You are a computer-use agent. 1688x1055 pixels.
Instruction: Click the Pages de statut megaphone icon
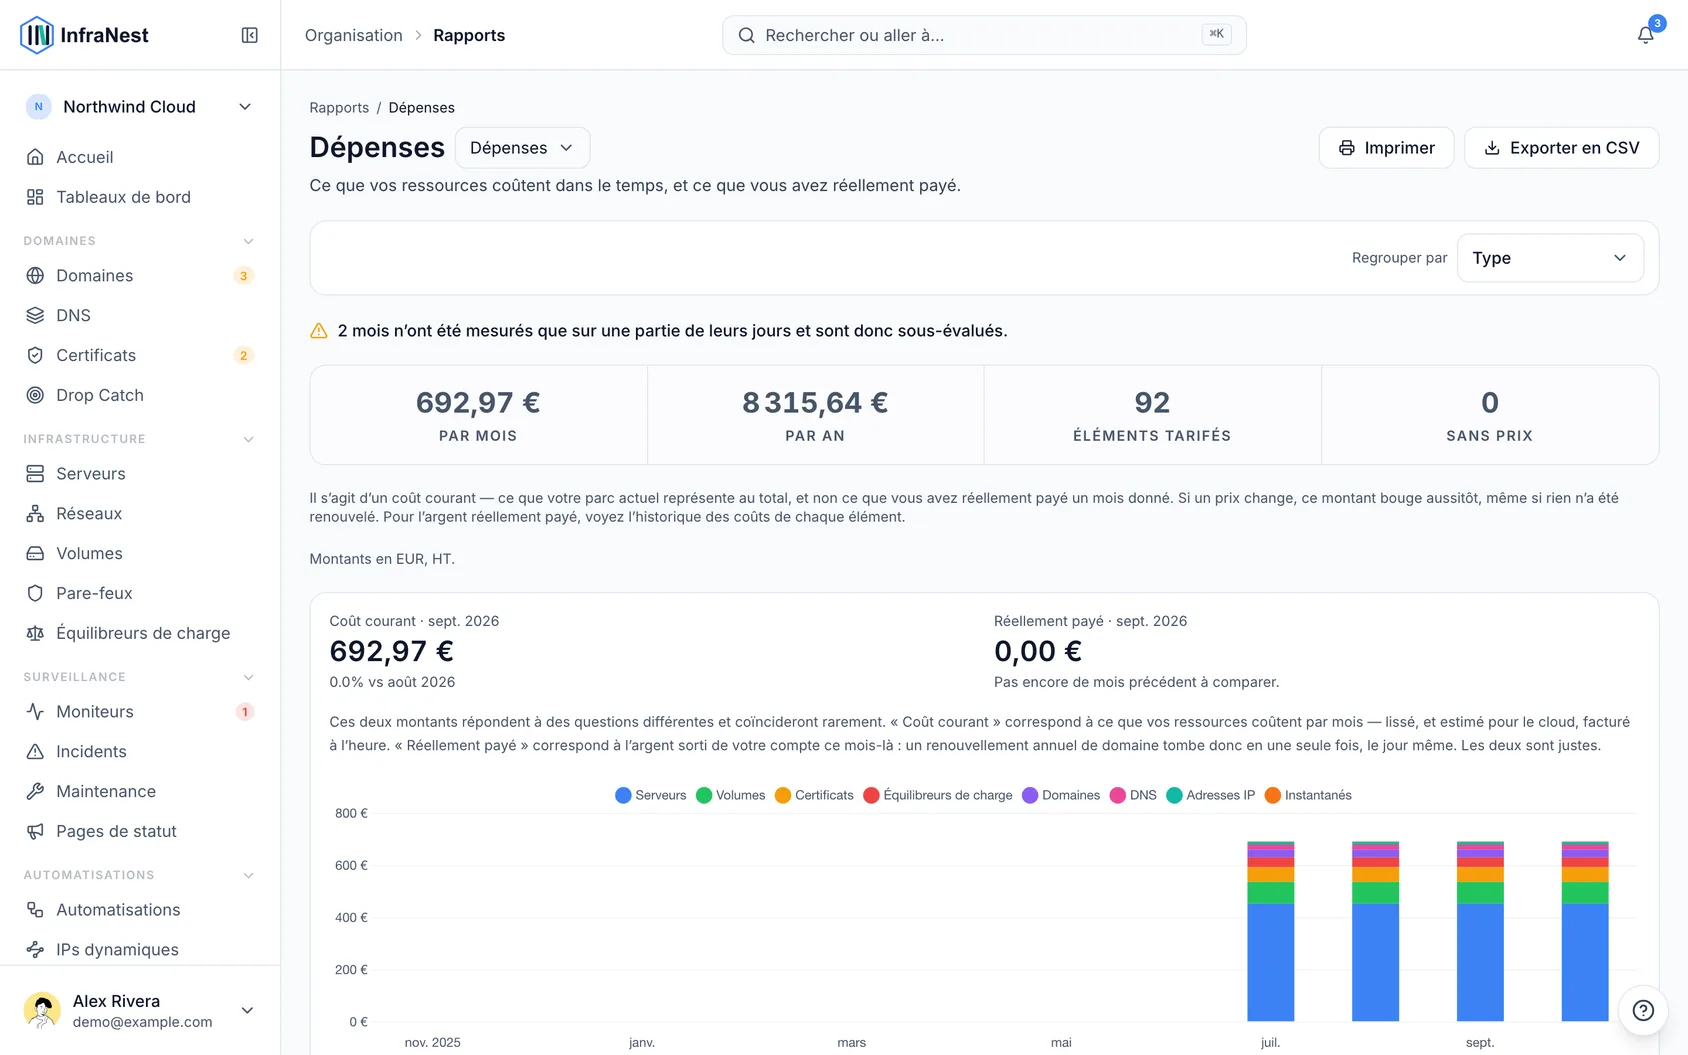point(35,831)
